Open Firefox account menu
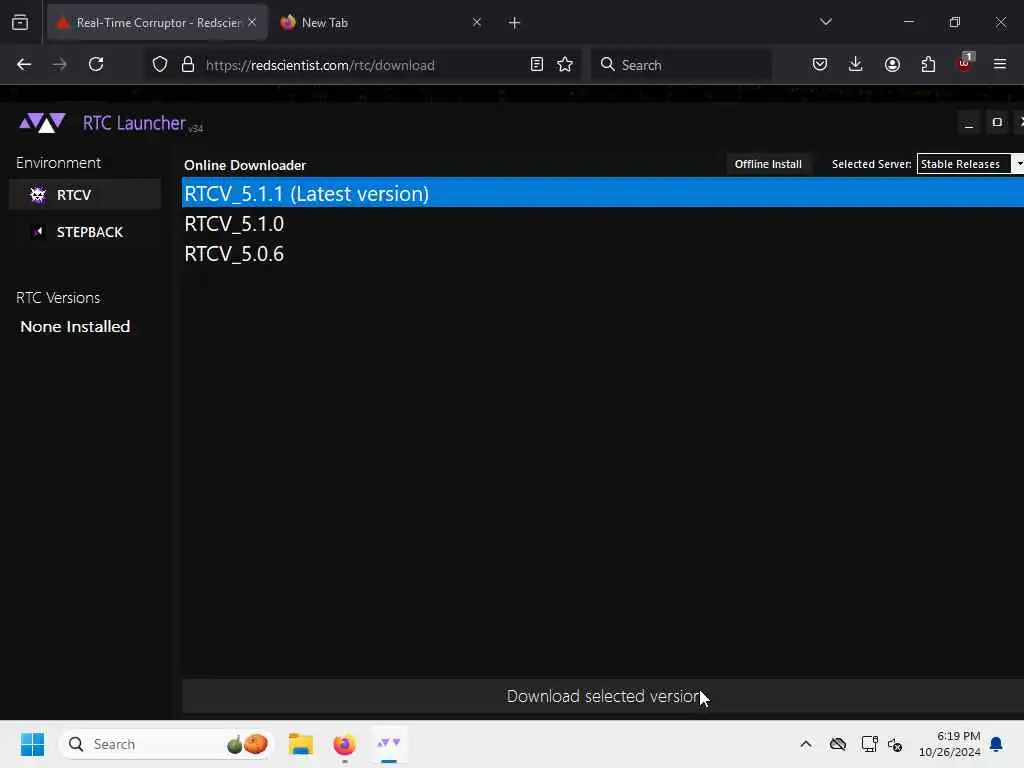The width and height of the screenshot is (1024, 768). point(892,65)
